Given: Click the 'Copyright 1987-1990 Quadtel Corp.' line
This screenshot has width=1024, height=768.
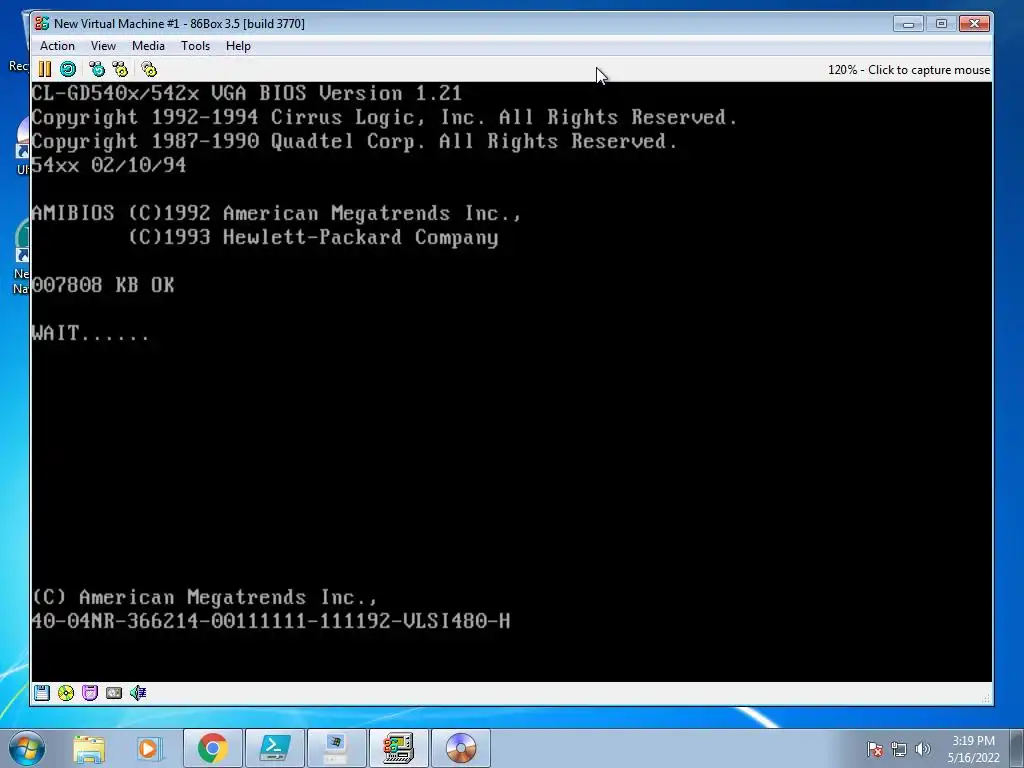Looking at the screenshot, I should tap(355, 141).
